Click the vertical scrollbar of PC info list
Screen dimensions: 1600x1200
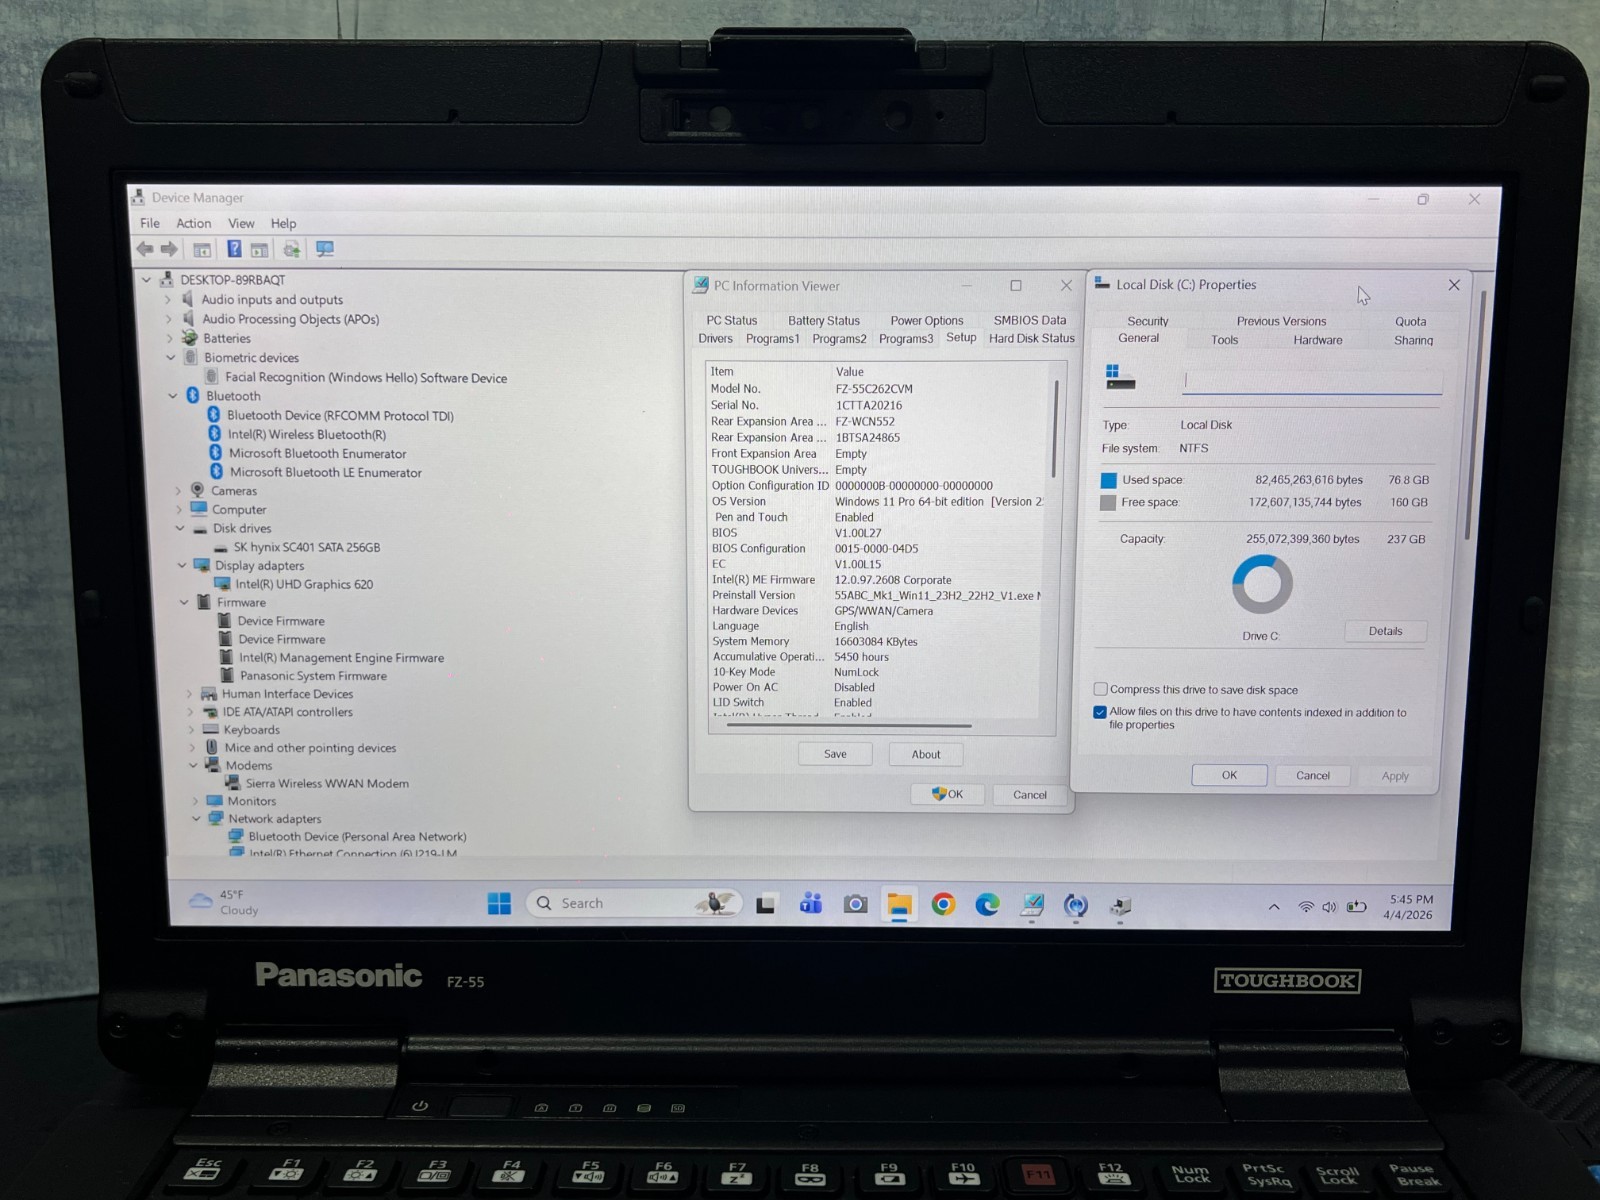[x=1055, y=430]
